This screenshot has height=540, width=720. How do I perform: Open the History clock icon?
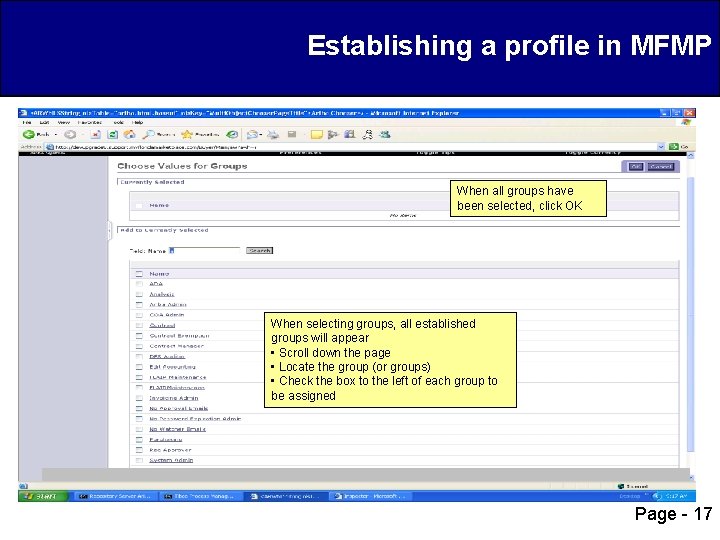coord(232,135)
